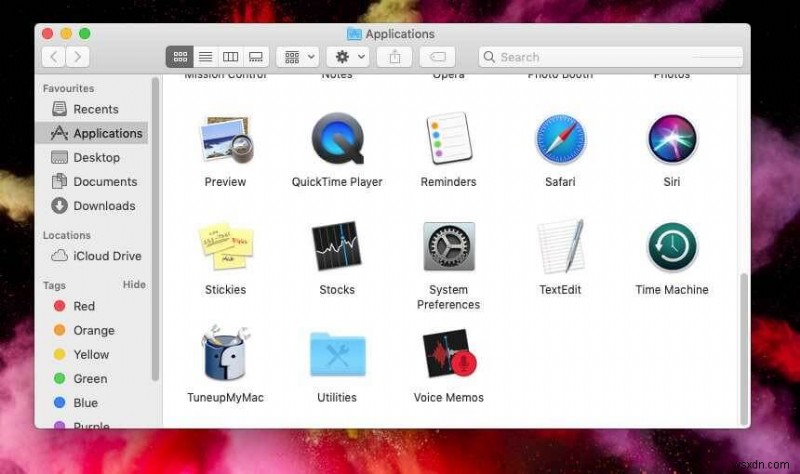
Task: Switch to gallery view
Action: point(256,57)
